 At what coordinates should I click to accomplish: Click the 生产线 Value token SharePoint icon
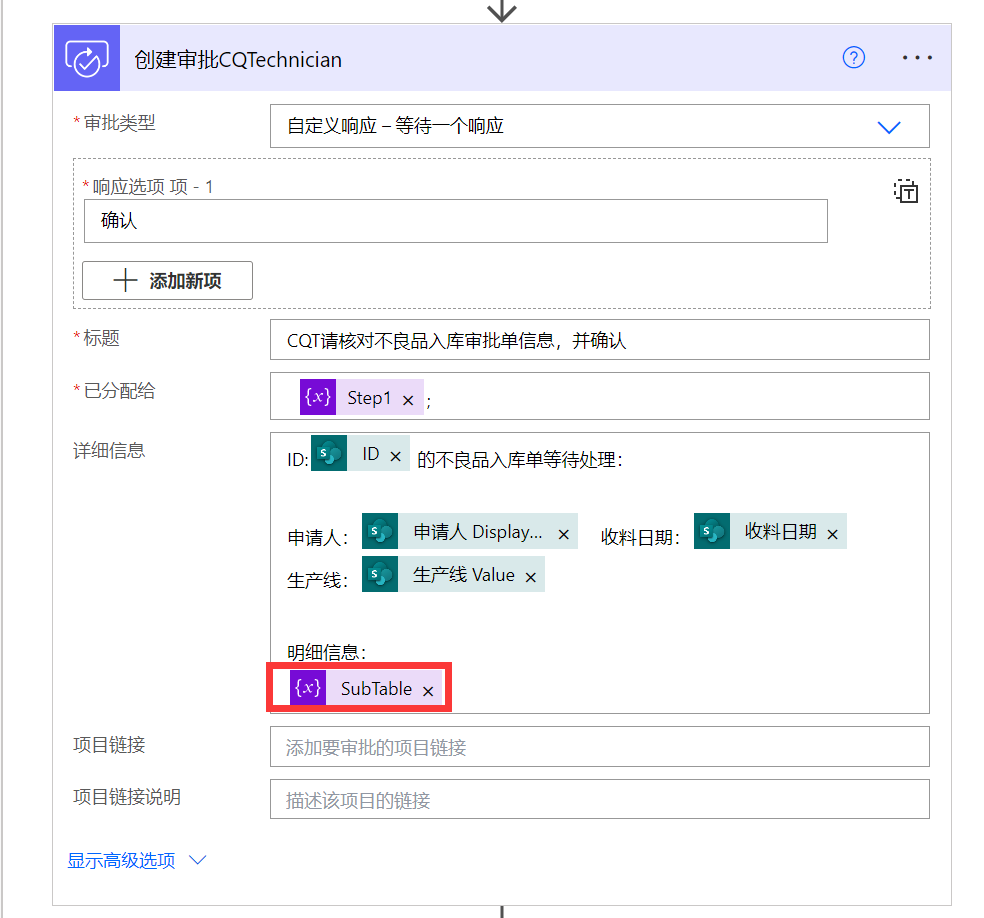point(380,574)
